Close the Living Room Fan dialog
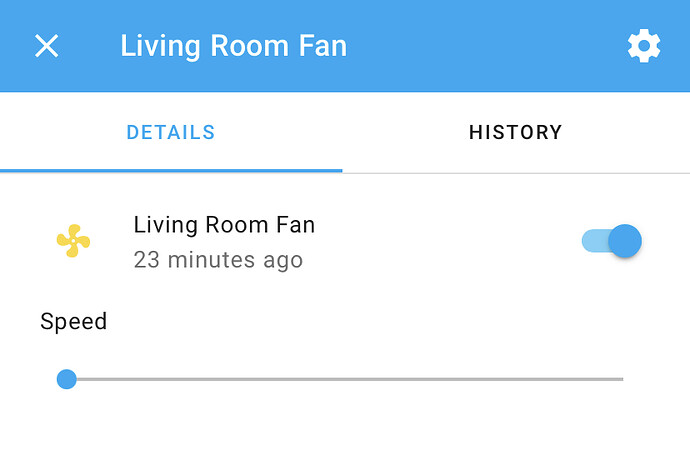 pos(47,46)
